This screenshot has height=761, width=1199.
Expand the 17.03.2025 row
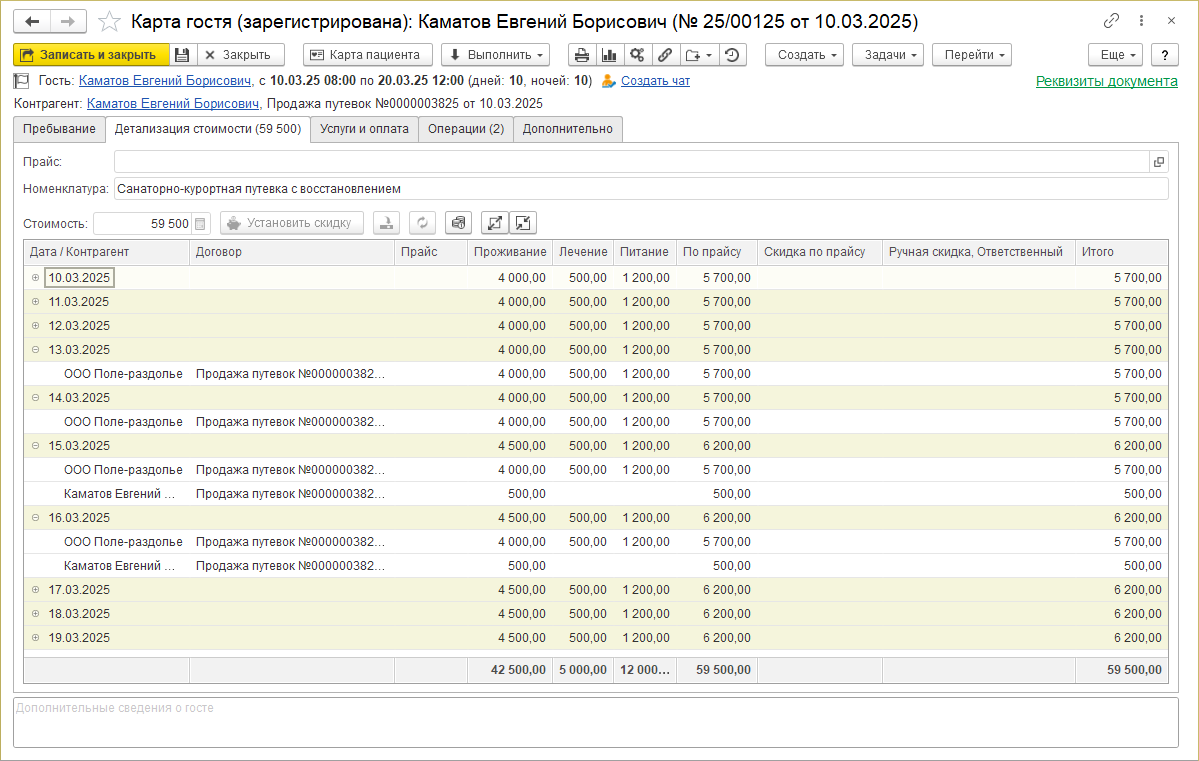[x=35, y=589]
